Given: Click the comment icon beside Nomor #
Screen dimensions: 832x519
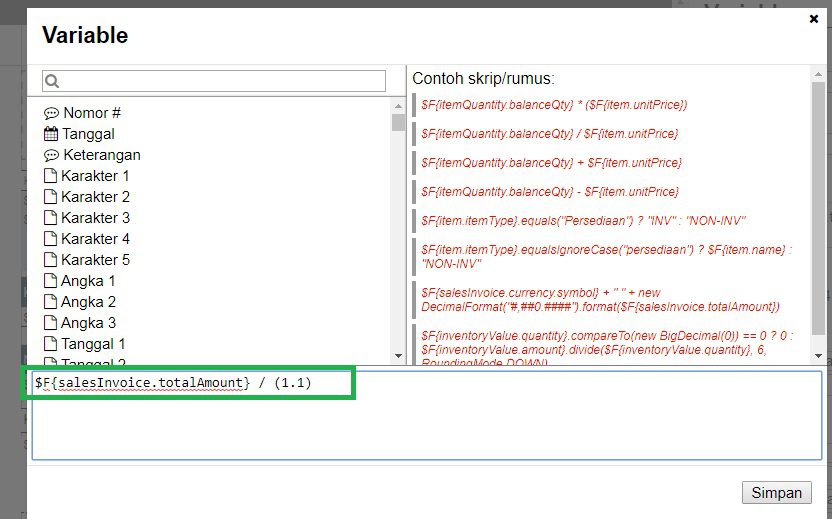Looking at the screenshot, I should [51, 113].
